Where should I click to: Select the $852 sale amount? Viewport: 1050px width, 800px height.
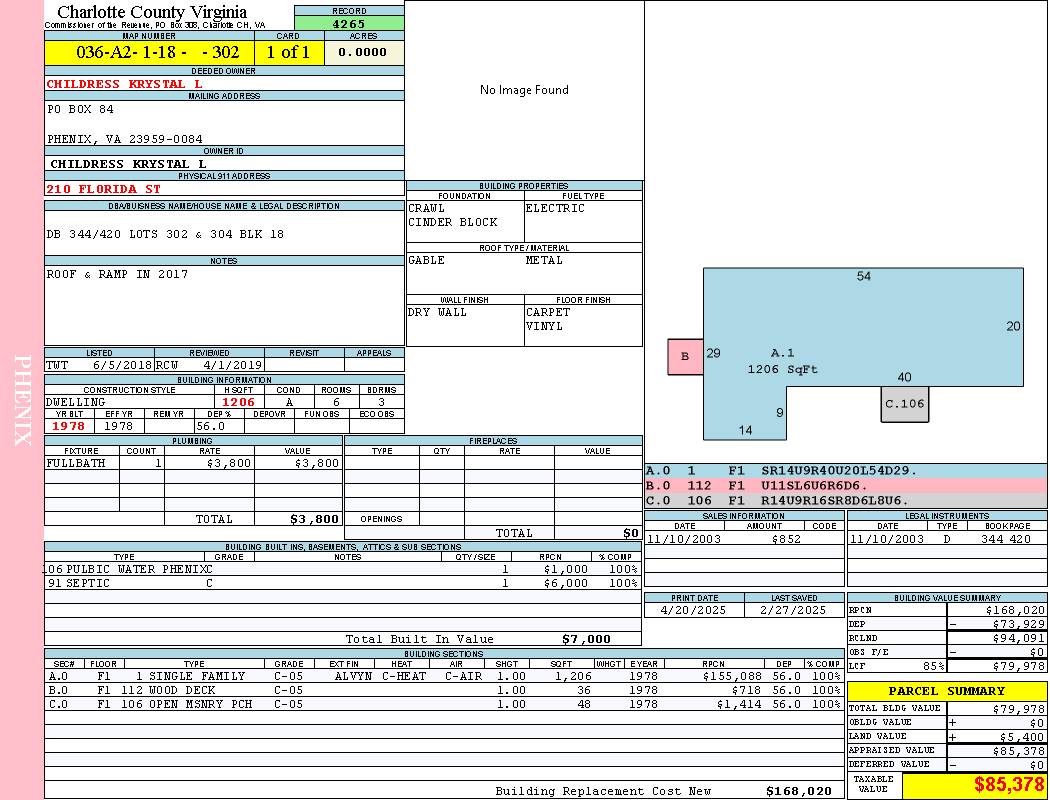pyautogui.click(x=786, y=539)
